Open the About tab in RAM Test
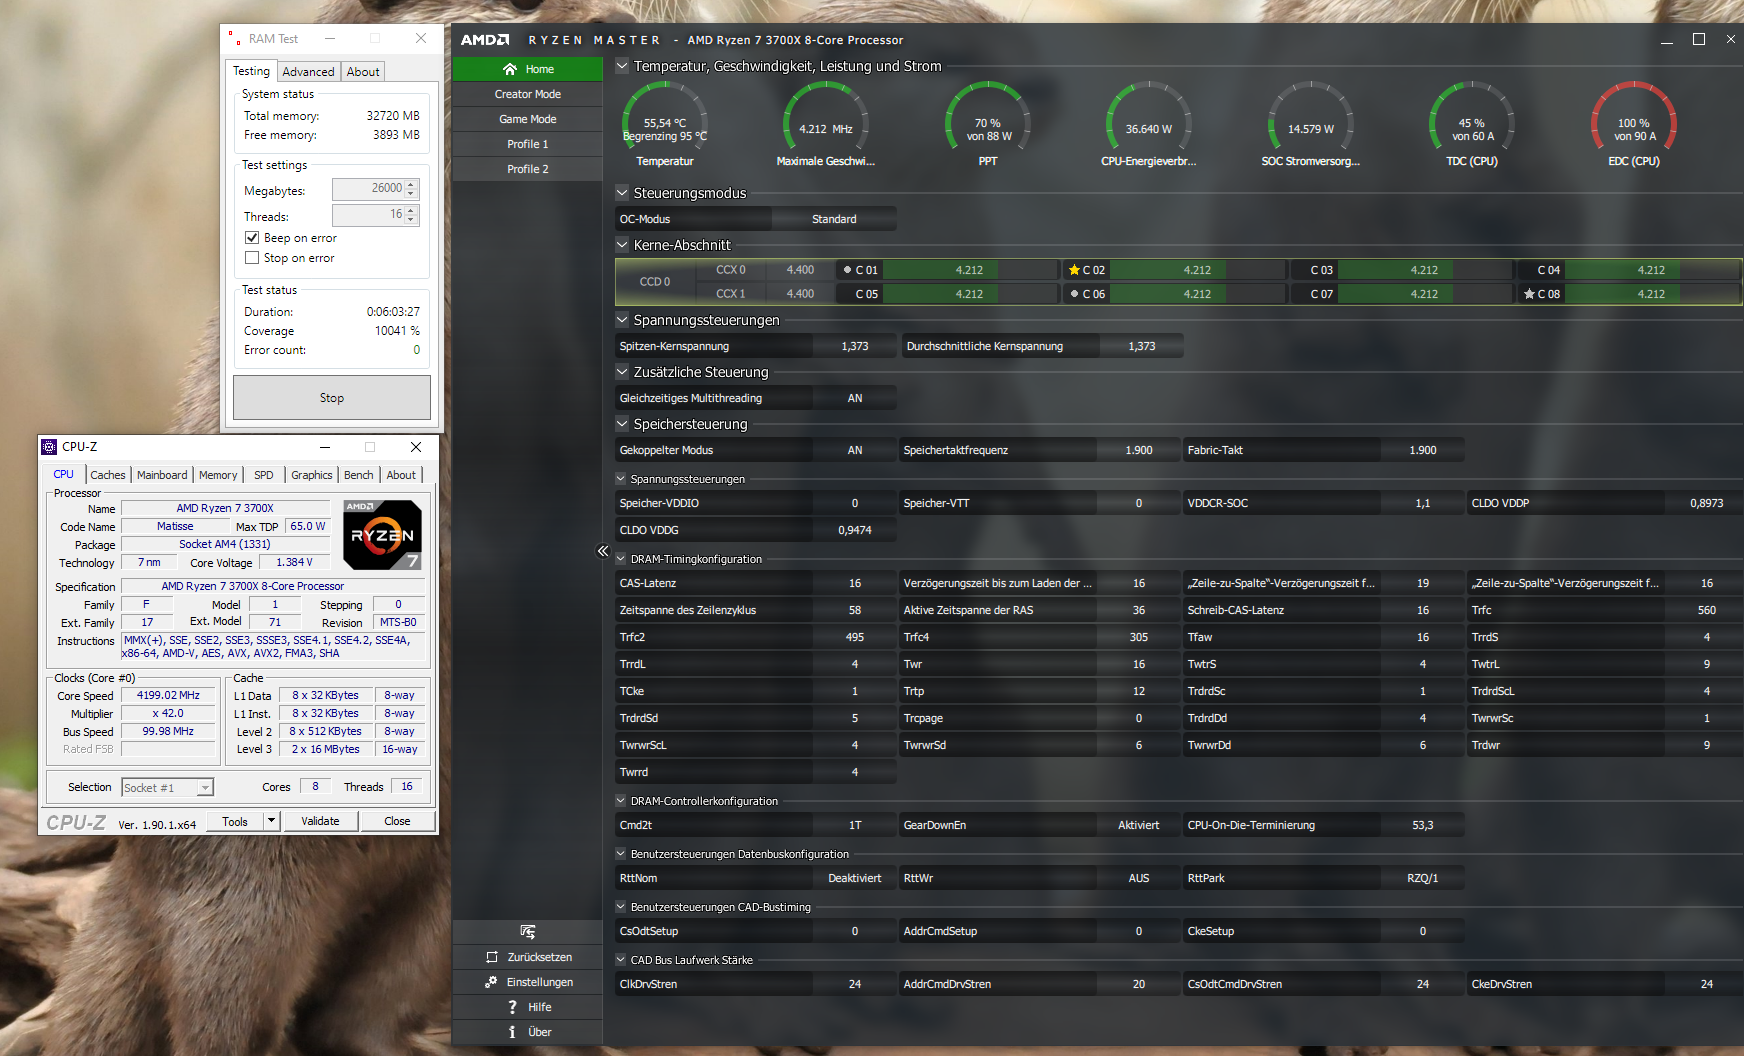Viewport: 1744px width, 1056px height. [363, 72]
